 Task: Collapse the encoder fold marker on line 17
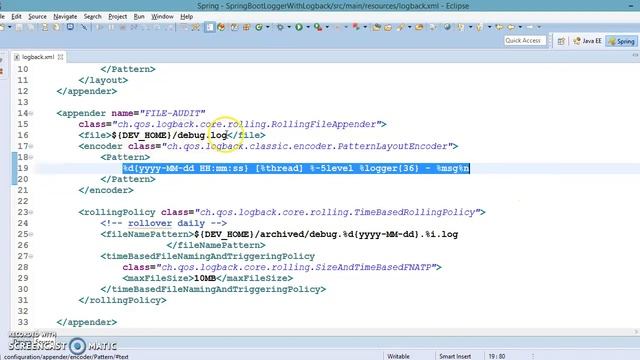point(31,146)
